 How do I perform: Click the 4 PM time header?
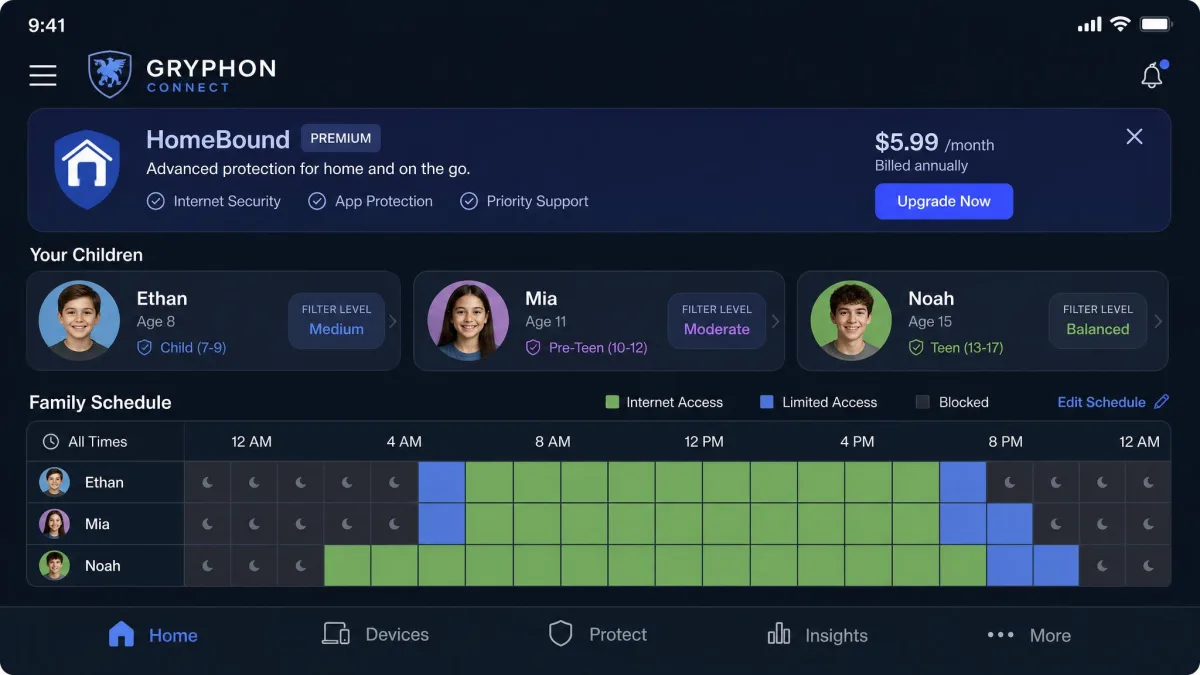click(857, 441)
